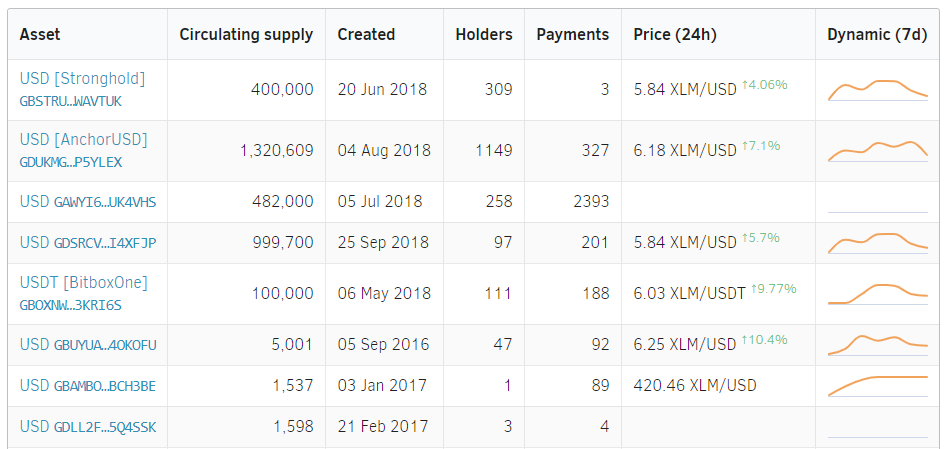The image size is (949, 449).
Task: Sort by the Created column header
Action: [x=366, y=34]
